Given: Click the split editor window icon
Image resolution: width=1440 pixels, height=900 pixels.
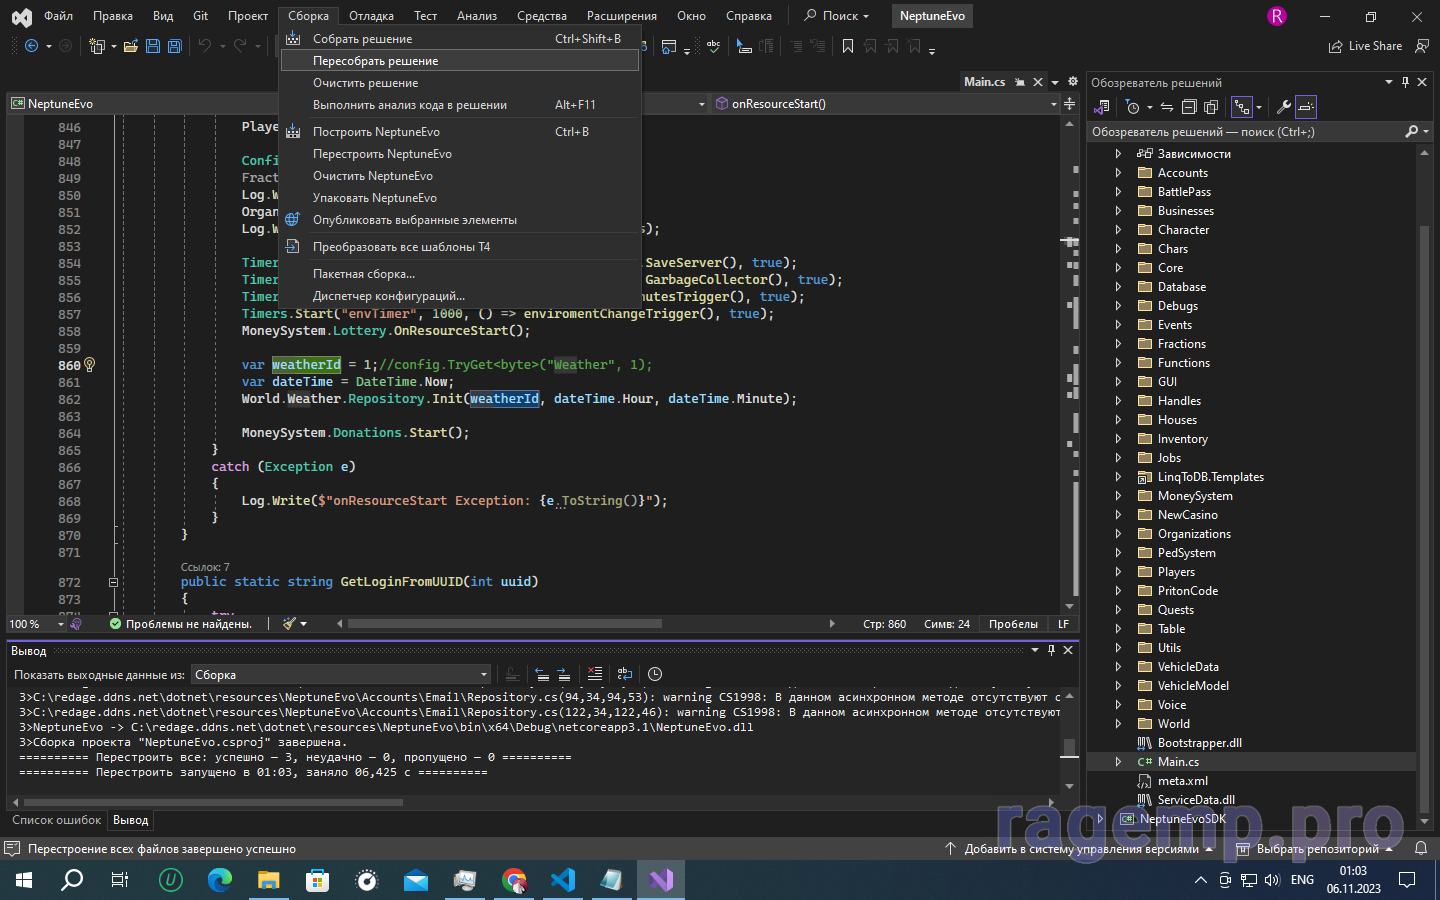Looking at the screenshot, I should point(1069,104).
